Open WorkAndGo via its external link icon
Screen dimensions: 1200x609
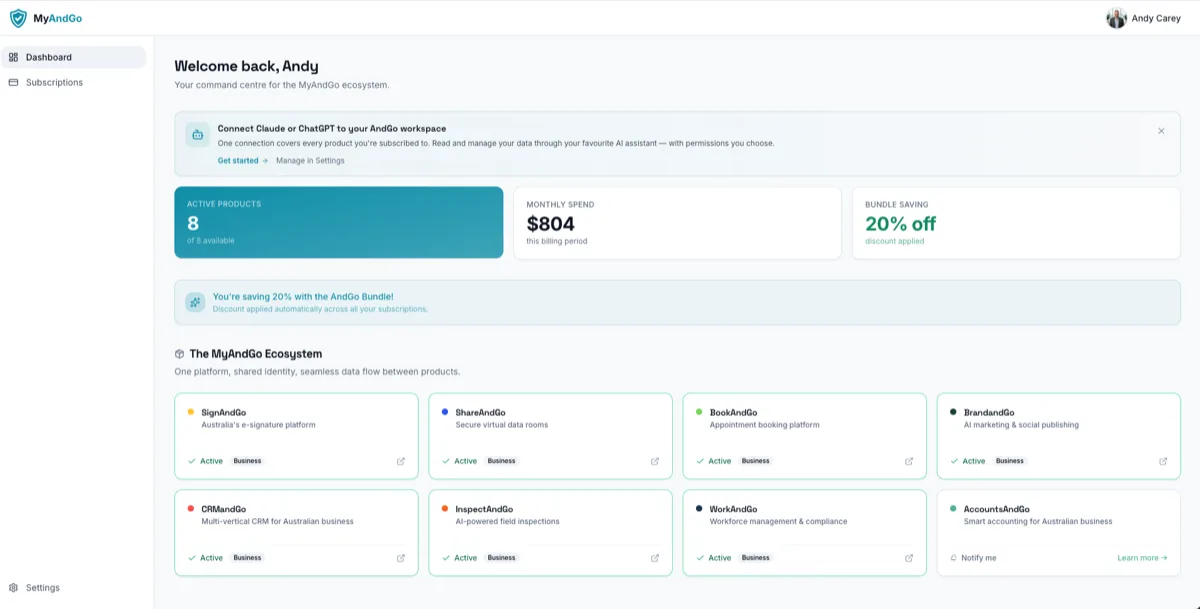[909, 558]
